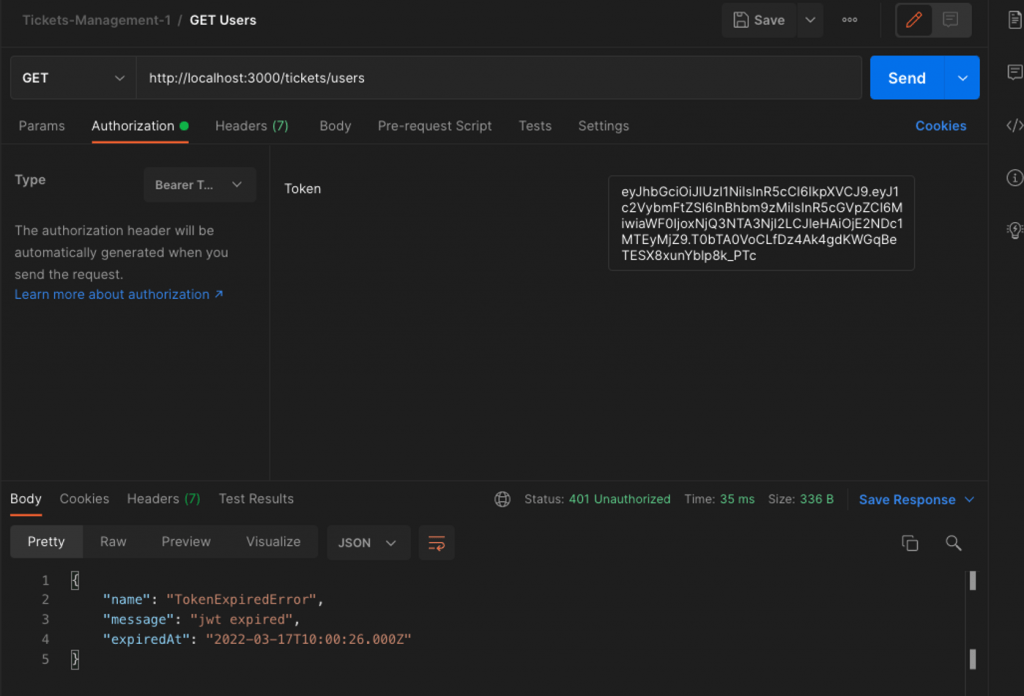Open the Bearer Token type dropdown
Screen dimensions: 1024x696
tap(199, 184)
